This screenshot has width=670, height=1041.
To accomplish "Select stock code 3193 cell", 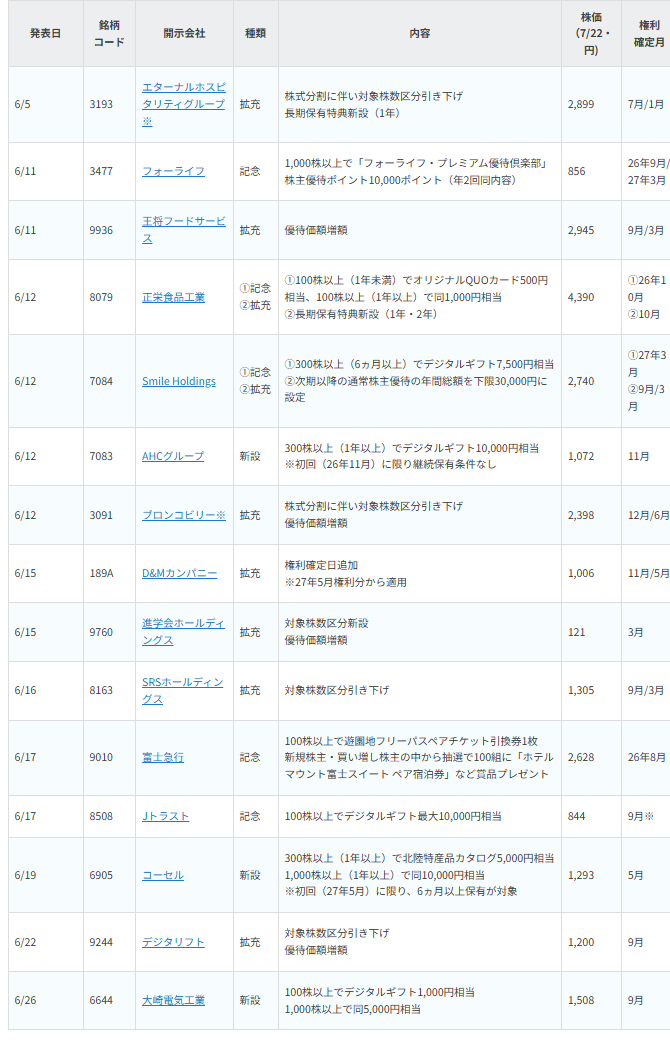I will click(x=109, y=104).
